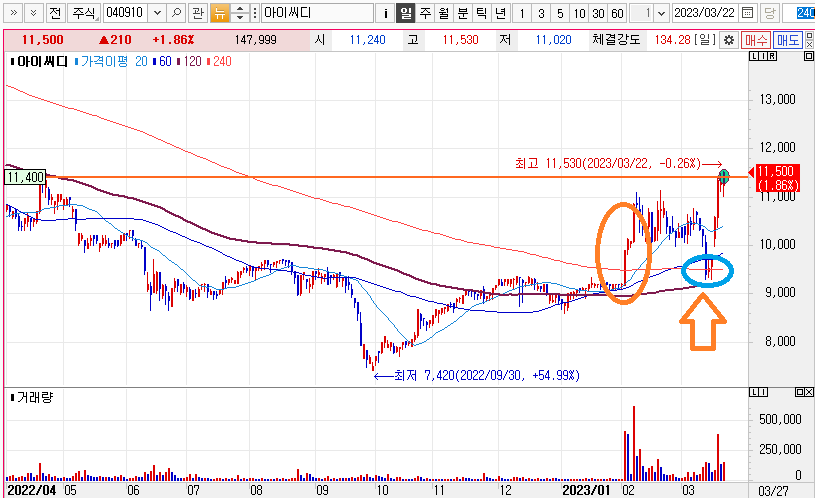
Task: Expand the custom interval dropdown arrow
Action: pyautogui.click(x=661, y=13)
